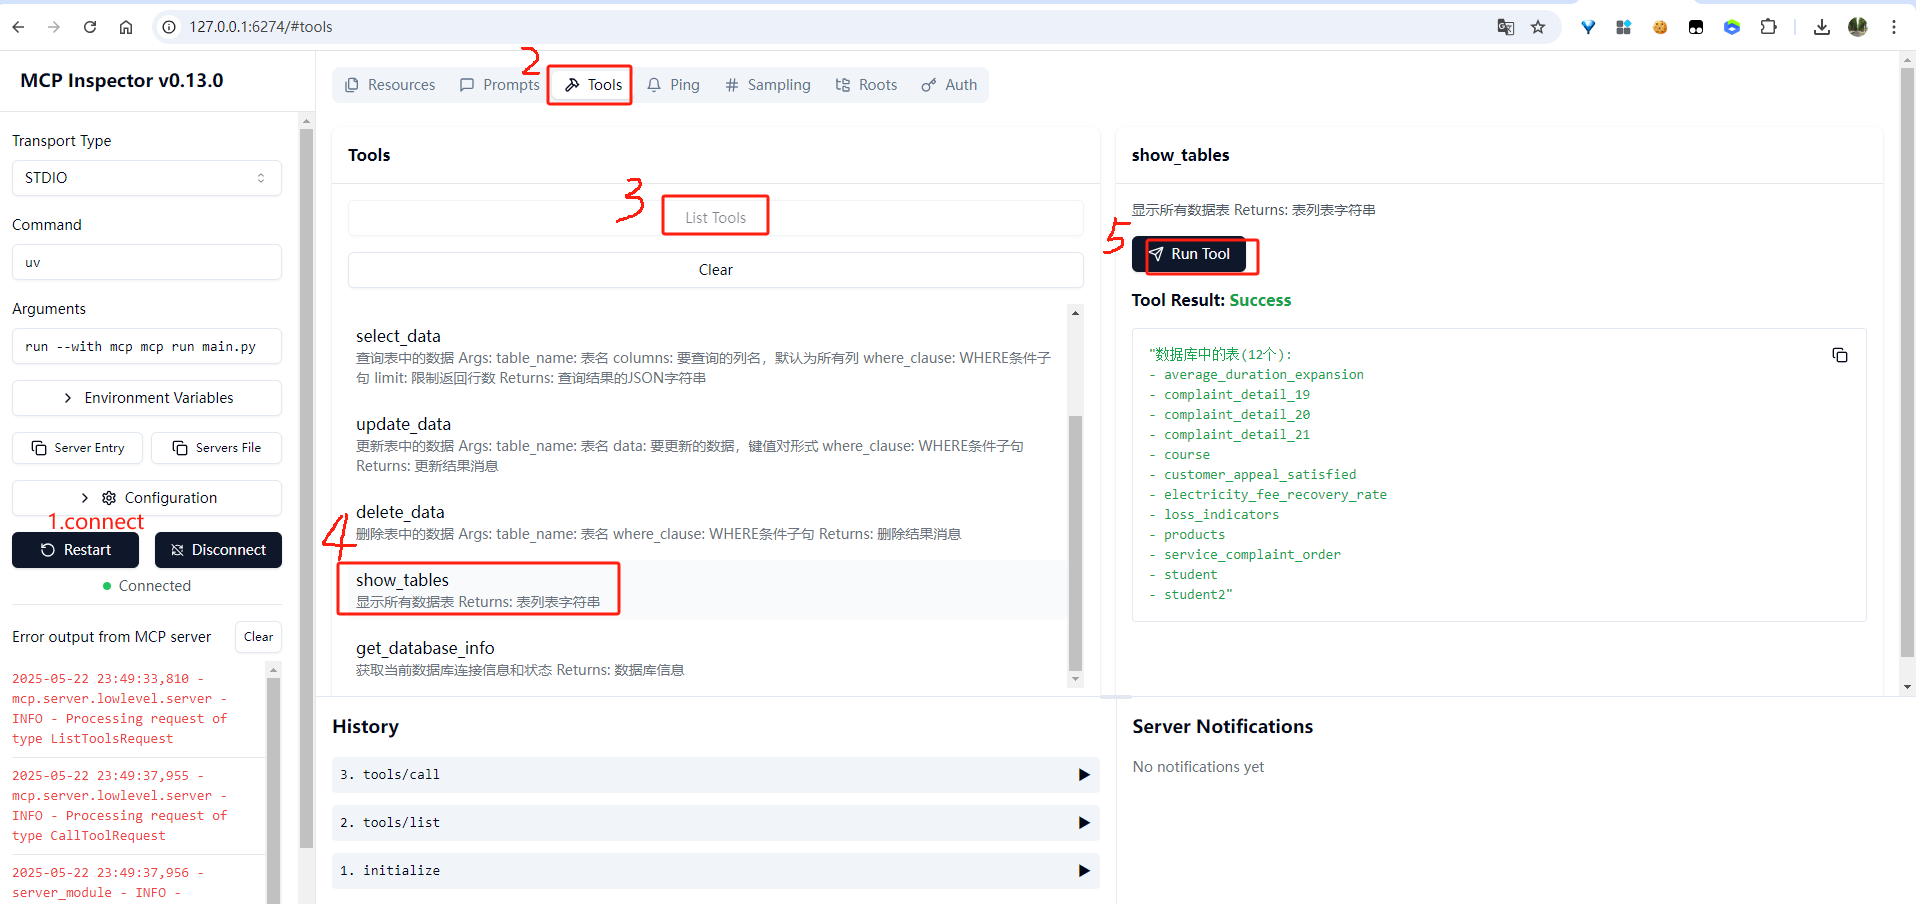Select the select_data tool
The height and width of the screenshot is (904, 1916).
click(x=707, y=356)
